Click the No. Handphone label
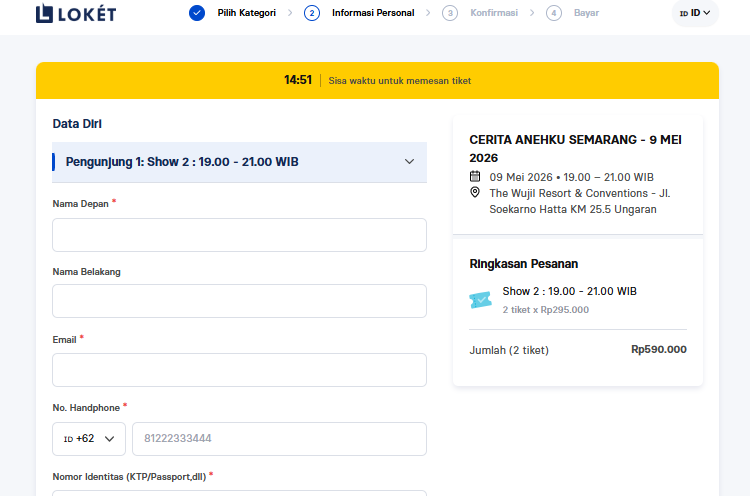The height and width of the screenshot is (496, 750). (86, 408)
